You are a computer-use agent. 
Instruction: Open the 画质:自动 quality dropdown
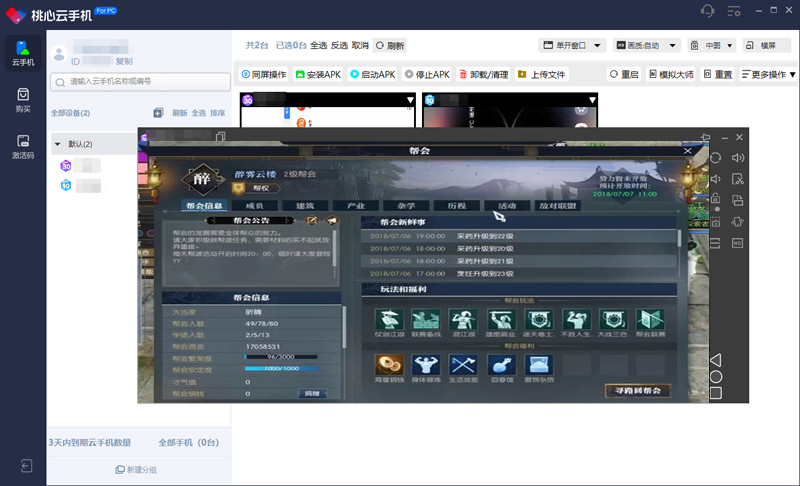[646, 45]
